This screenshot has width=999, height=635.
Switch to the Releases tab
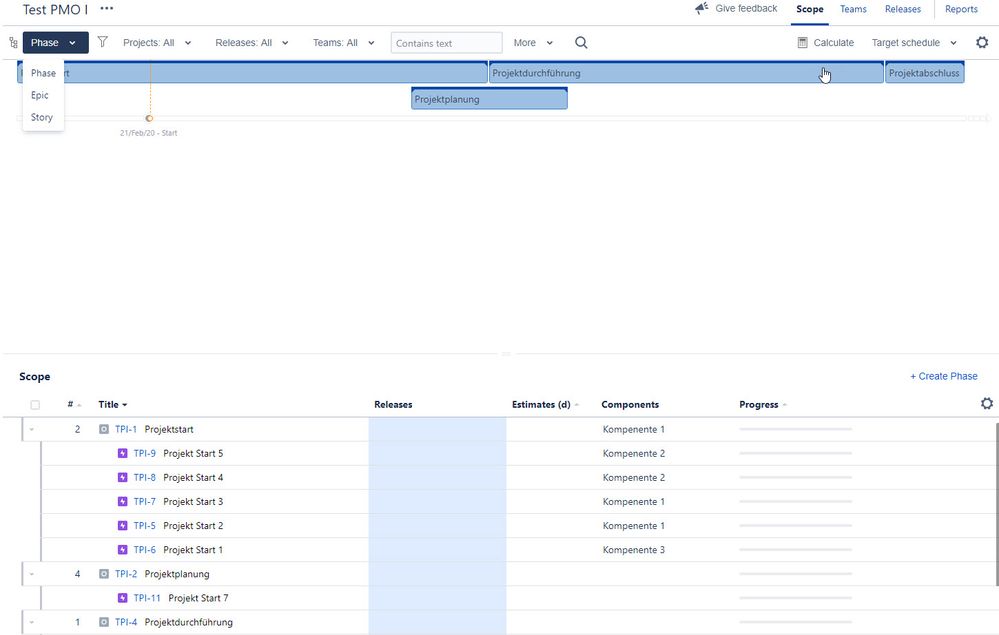coord(903,9)
